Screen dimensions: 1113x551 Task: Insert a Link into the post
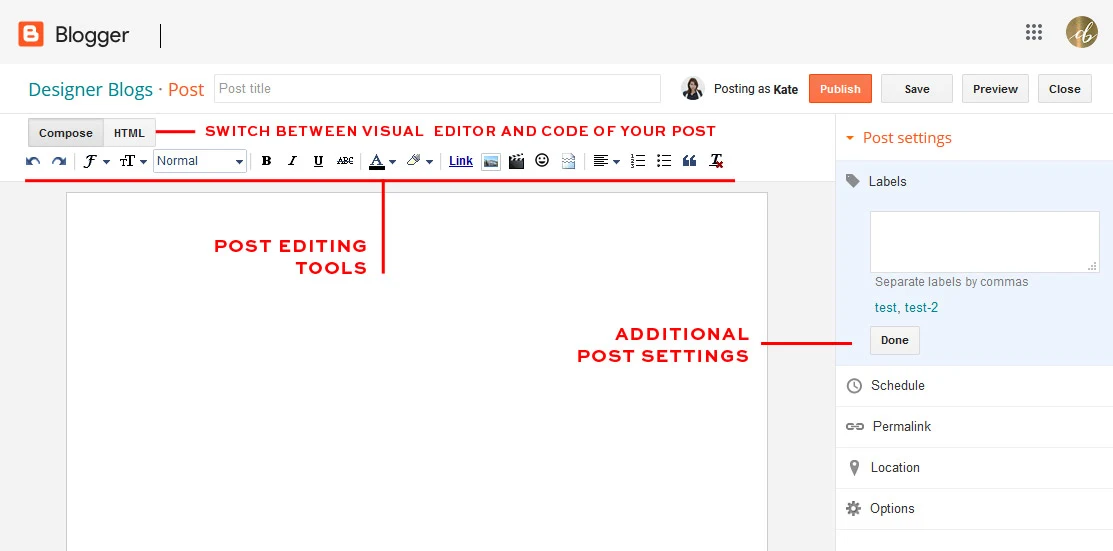pos(461,161)
